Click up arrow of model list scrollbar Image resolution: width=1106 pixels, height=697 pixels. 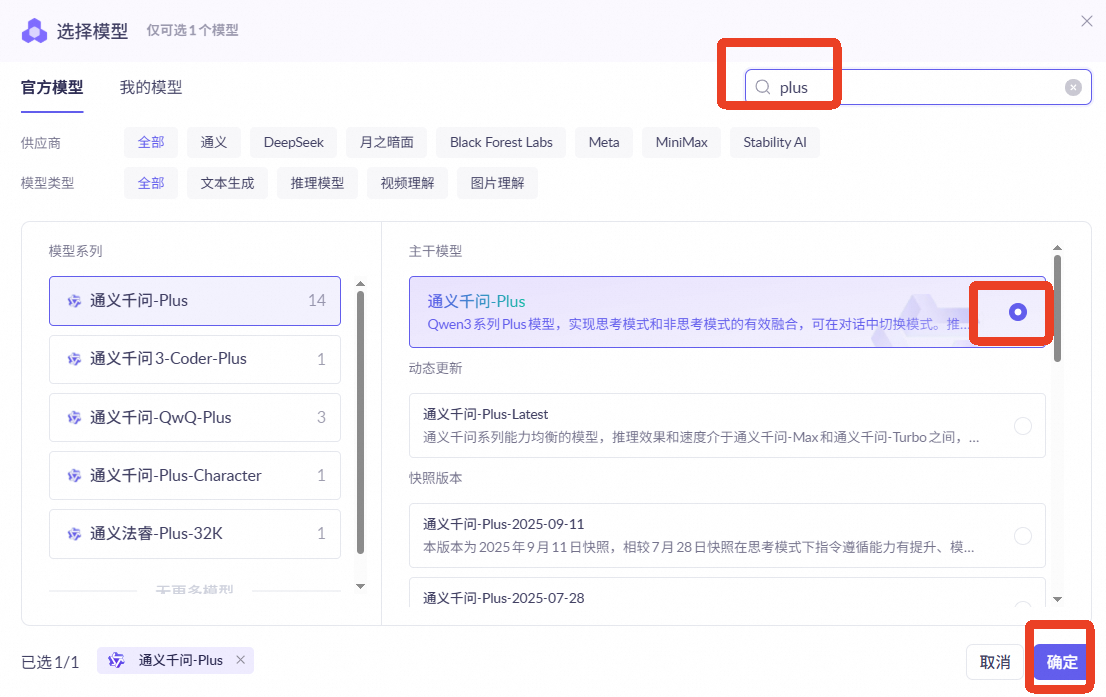coord(1057,248)
